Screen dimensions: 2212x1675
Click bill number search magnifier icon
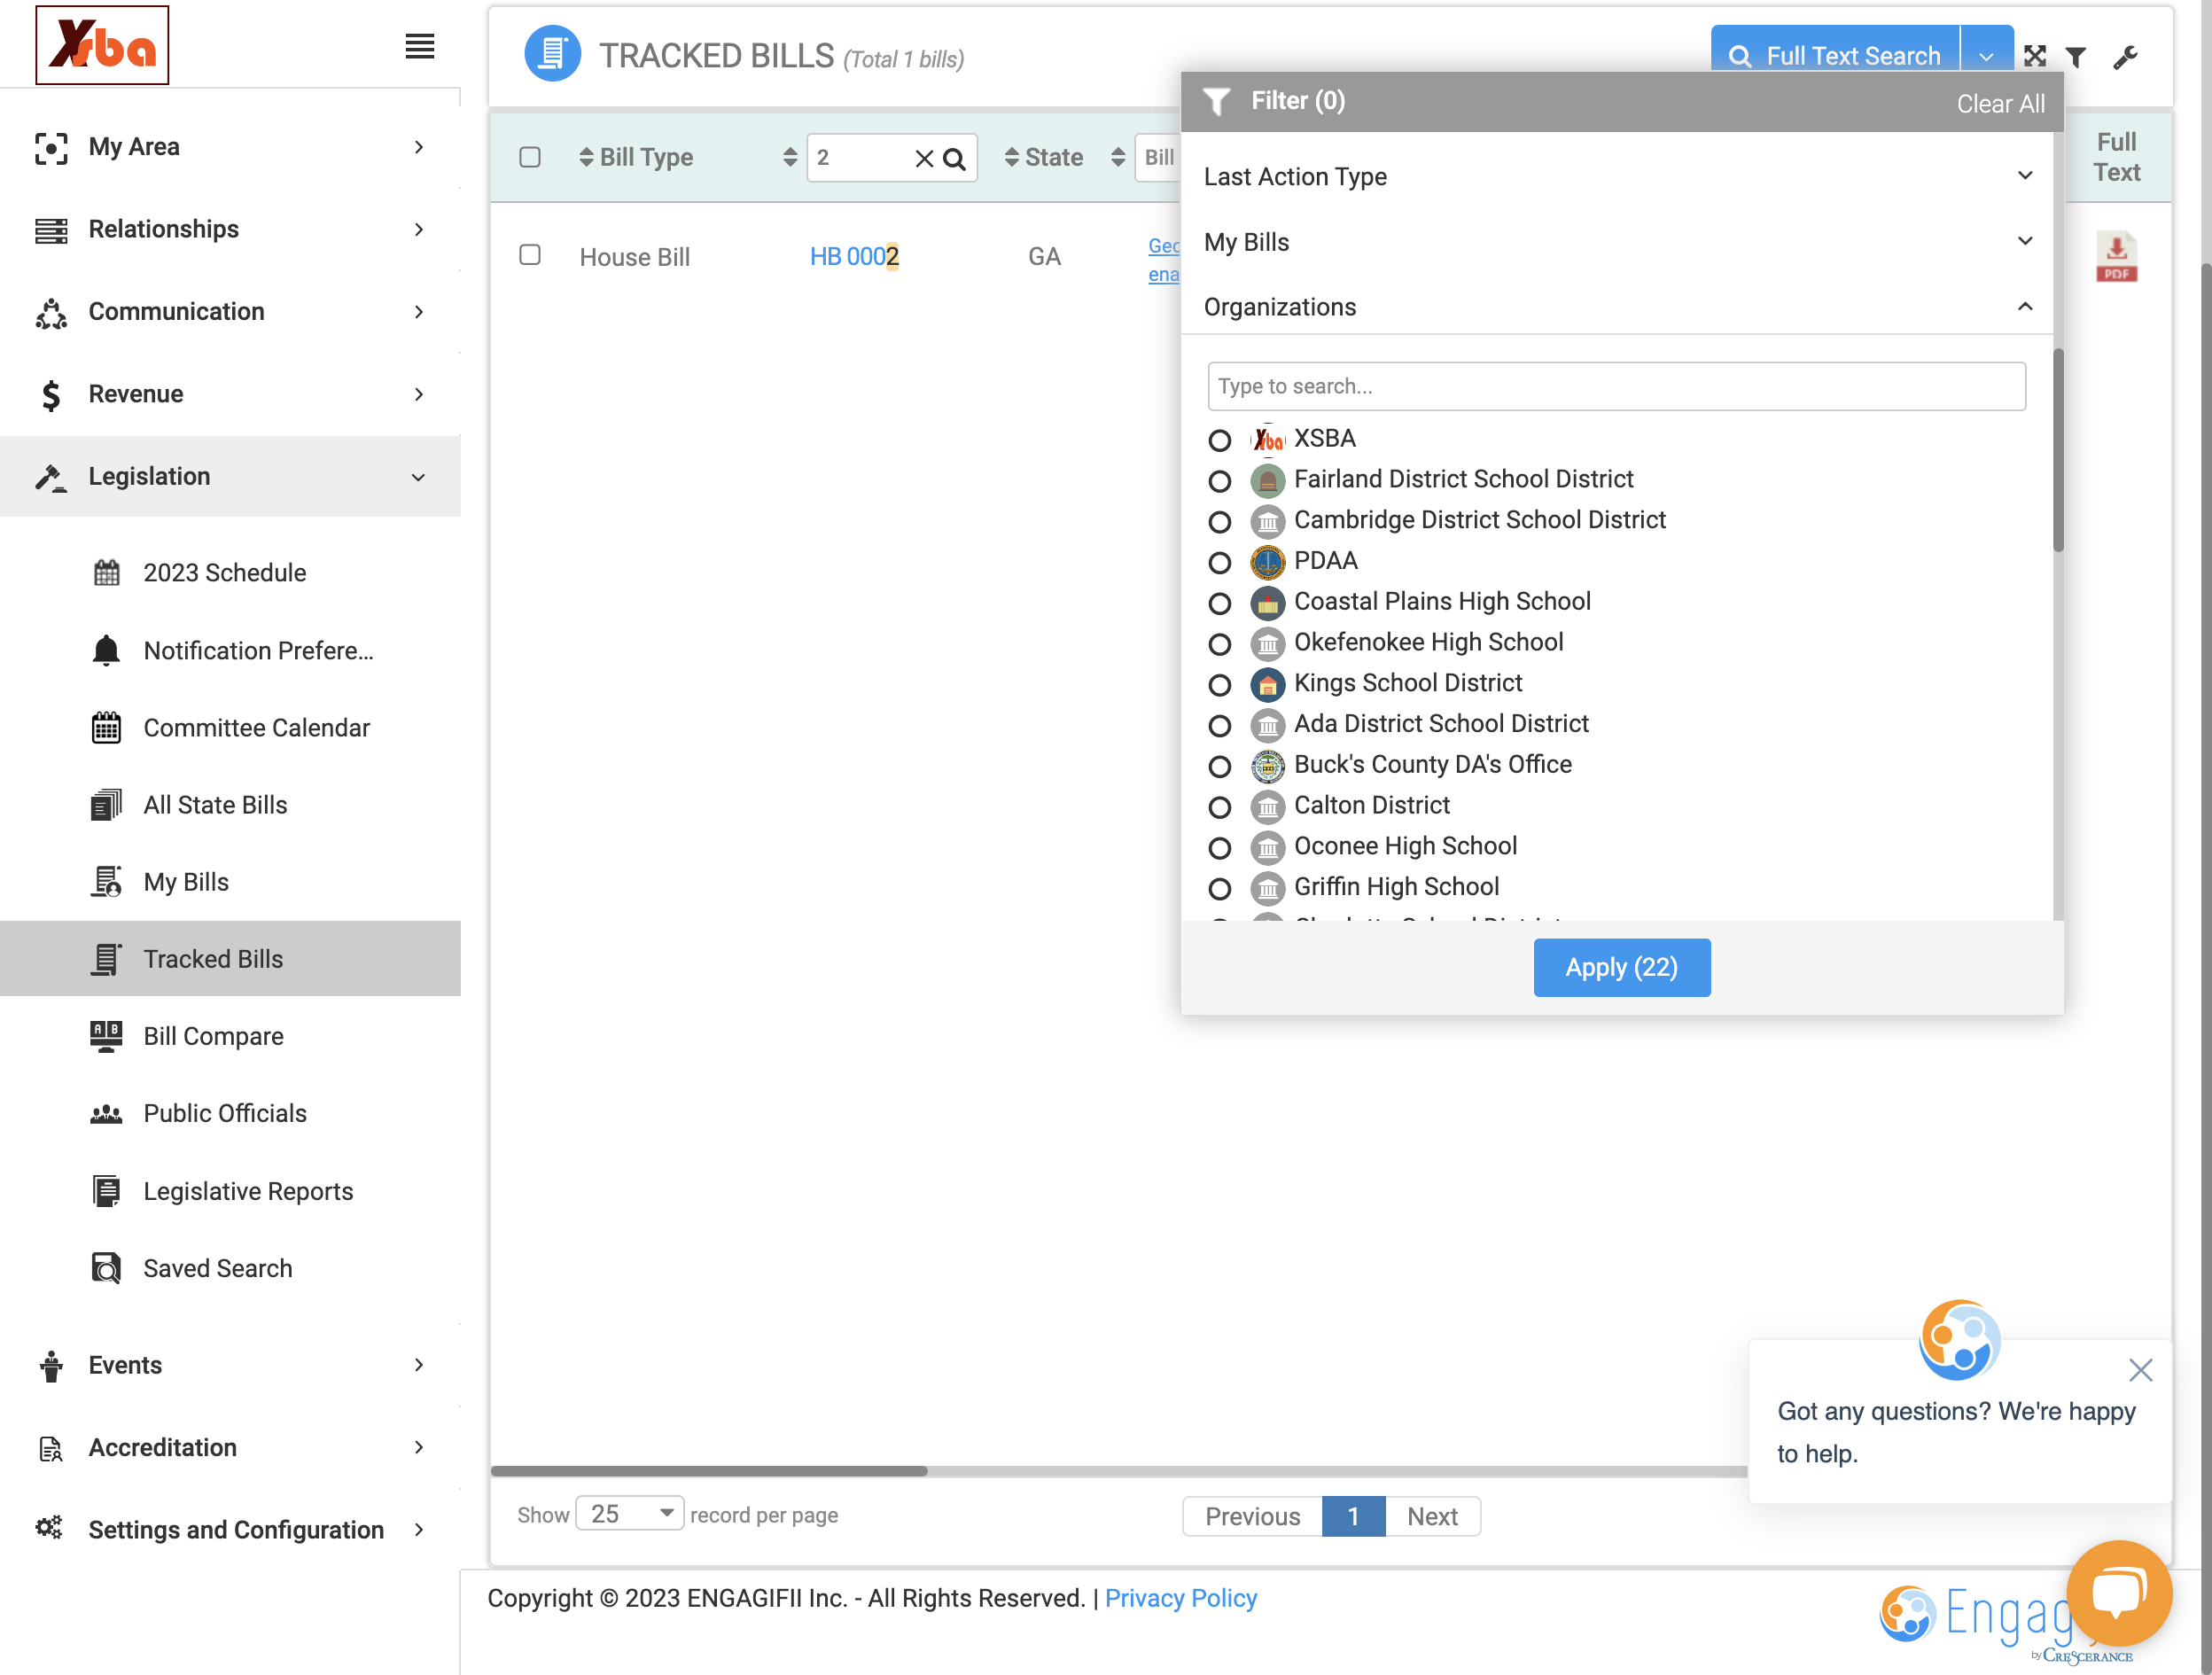click(955, 158)
